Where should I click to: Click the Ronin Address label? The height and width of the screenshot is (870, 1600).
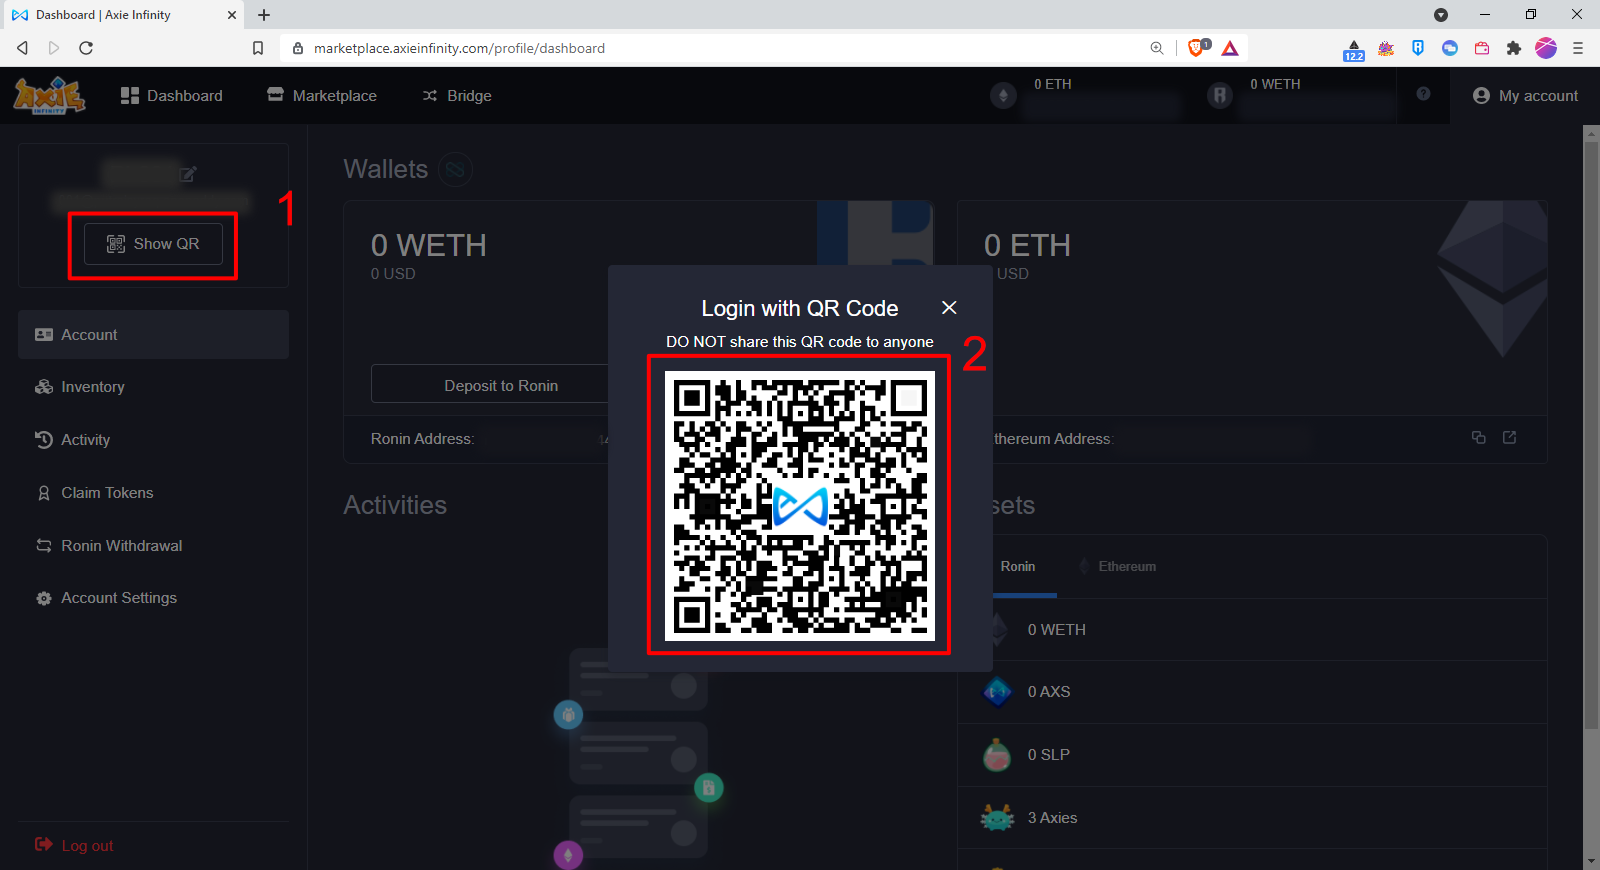(x=422, y=439)
